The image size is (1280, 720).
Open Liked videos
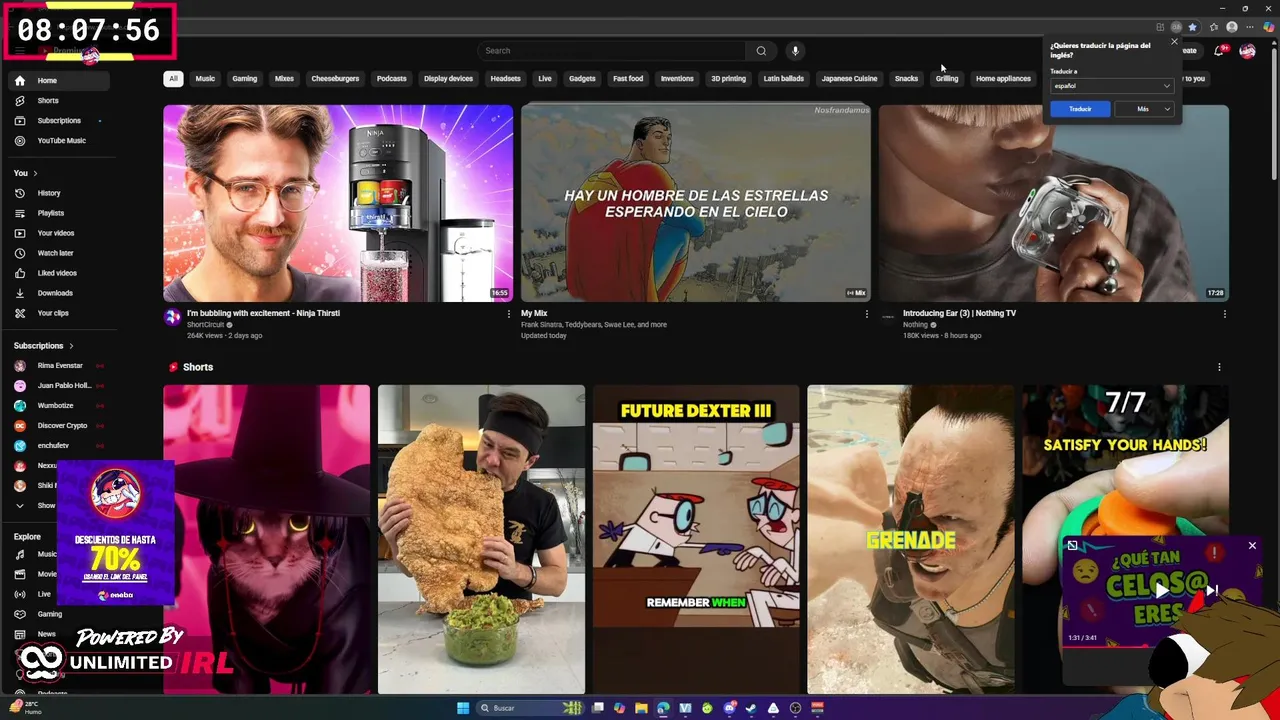click(59, 273)
